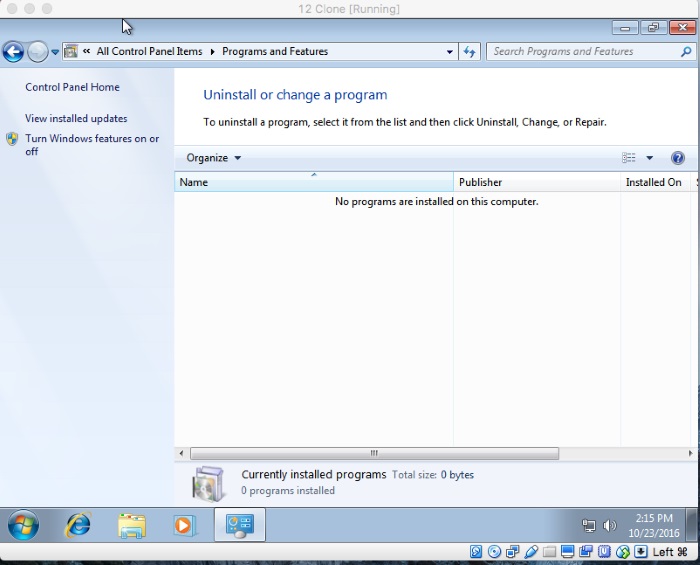Screen dimensions: 700x565
Task: Sort by the Publisher column header
Action: 536,182
